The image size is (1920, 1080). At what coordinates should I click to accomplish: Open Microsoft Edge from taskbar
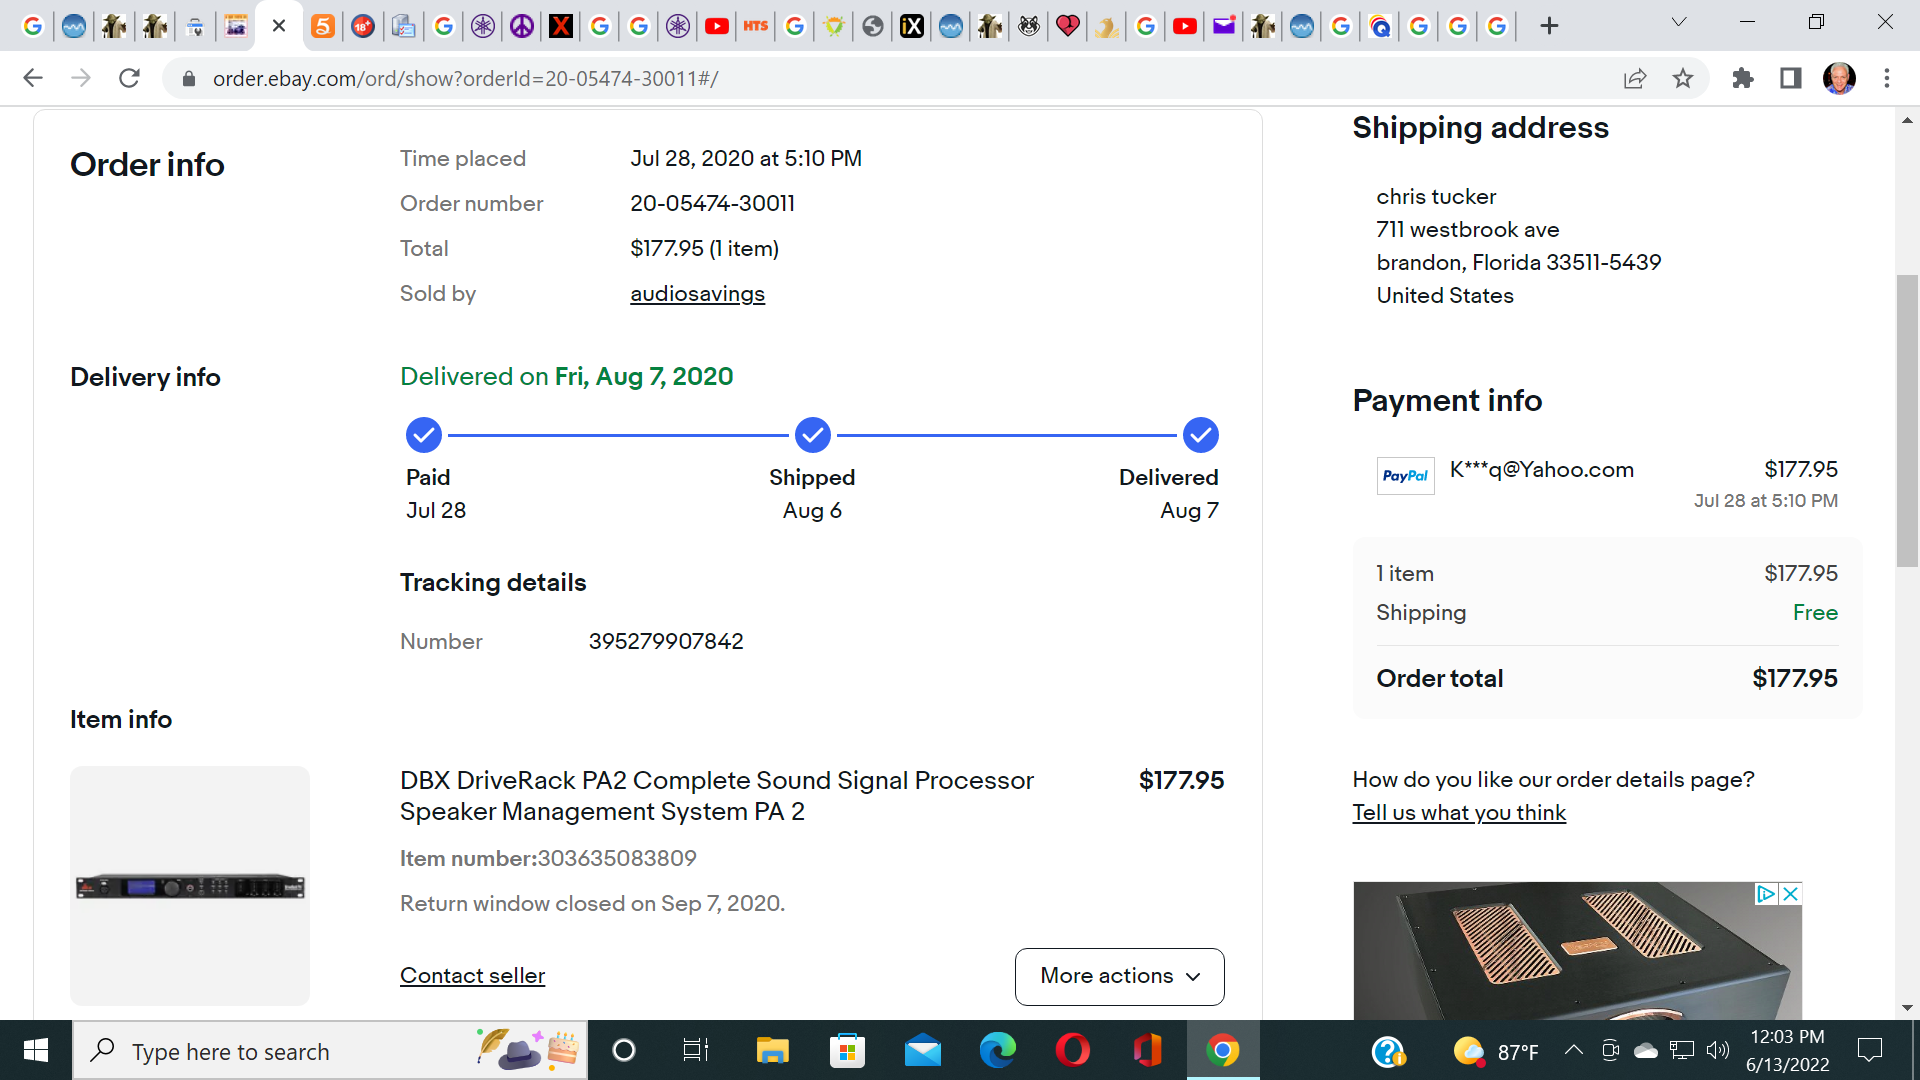click(997, 1051)
